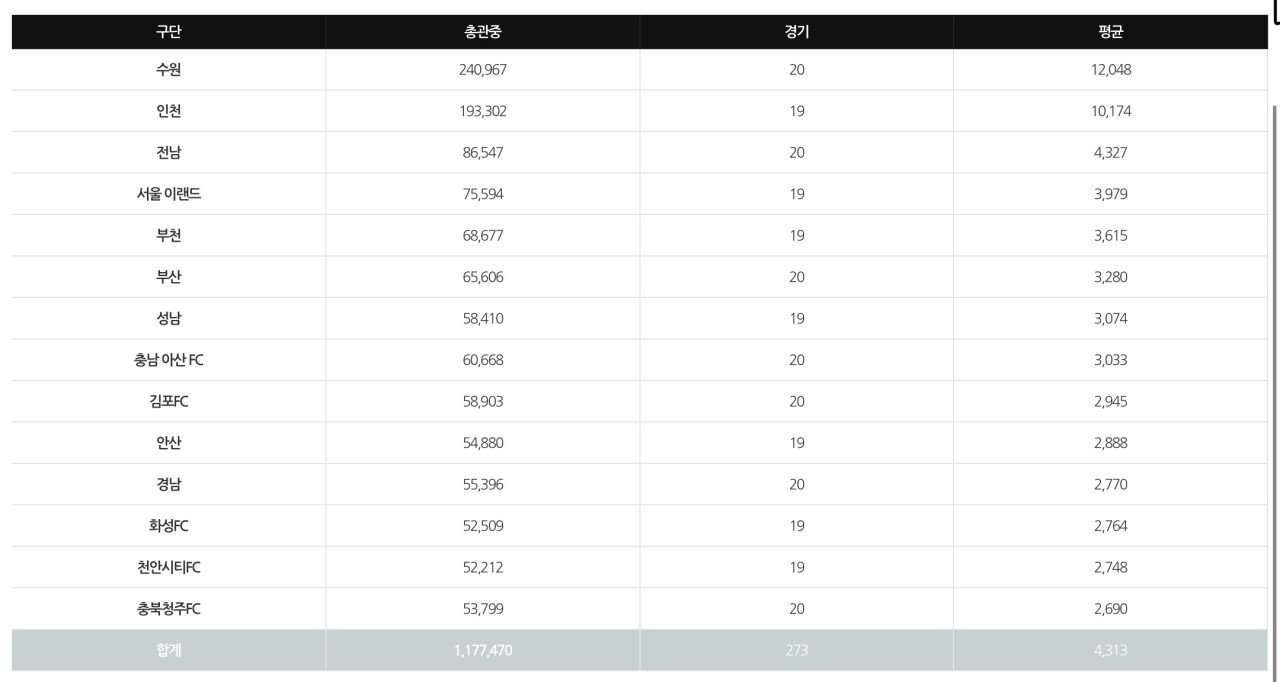Click the 서울 이랜드 team name
Image resolution: width=1280 pixels, height=682 pixels.
click(168, 194)
